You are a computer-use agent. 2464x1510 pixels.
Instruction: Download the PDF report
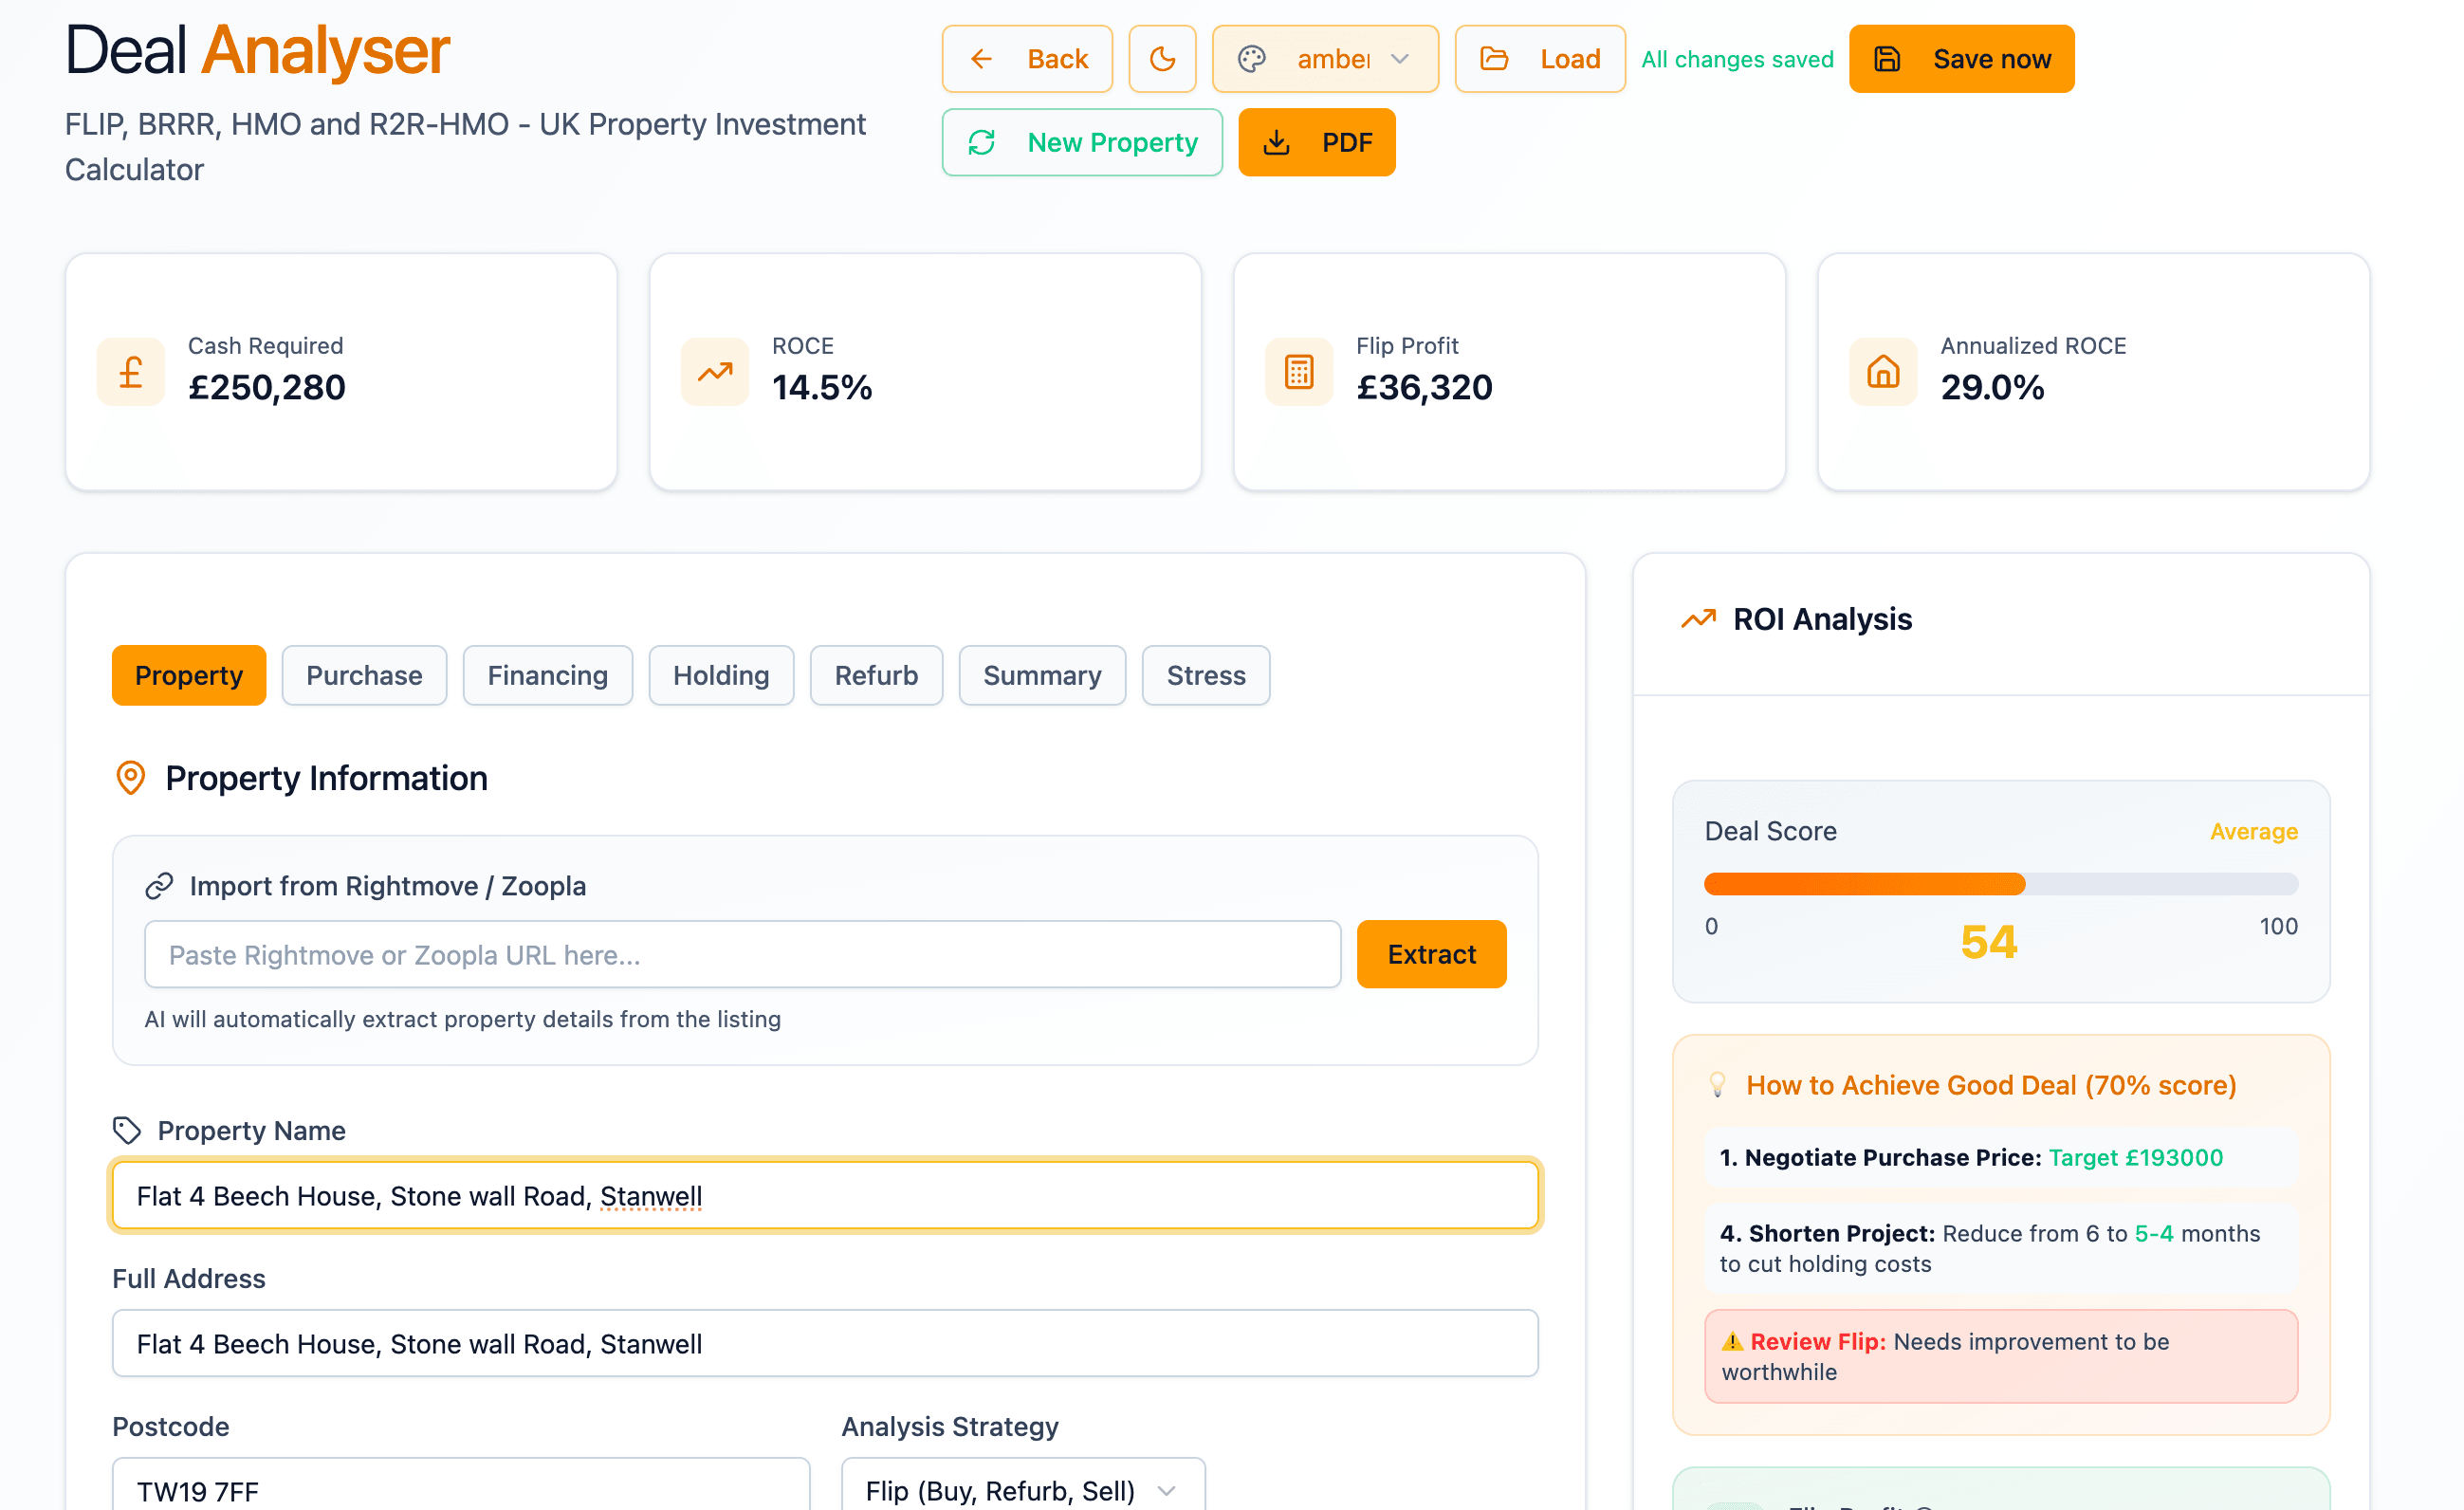[1317, 142]
